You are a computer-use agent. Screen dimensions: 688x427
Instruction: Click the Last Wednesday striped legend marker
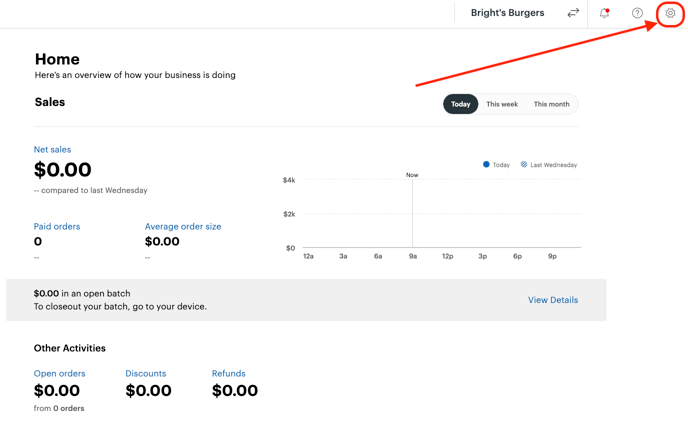[x=524, y=165]
